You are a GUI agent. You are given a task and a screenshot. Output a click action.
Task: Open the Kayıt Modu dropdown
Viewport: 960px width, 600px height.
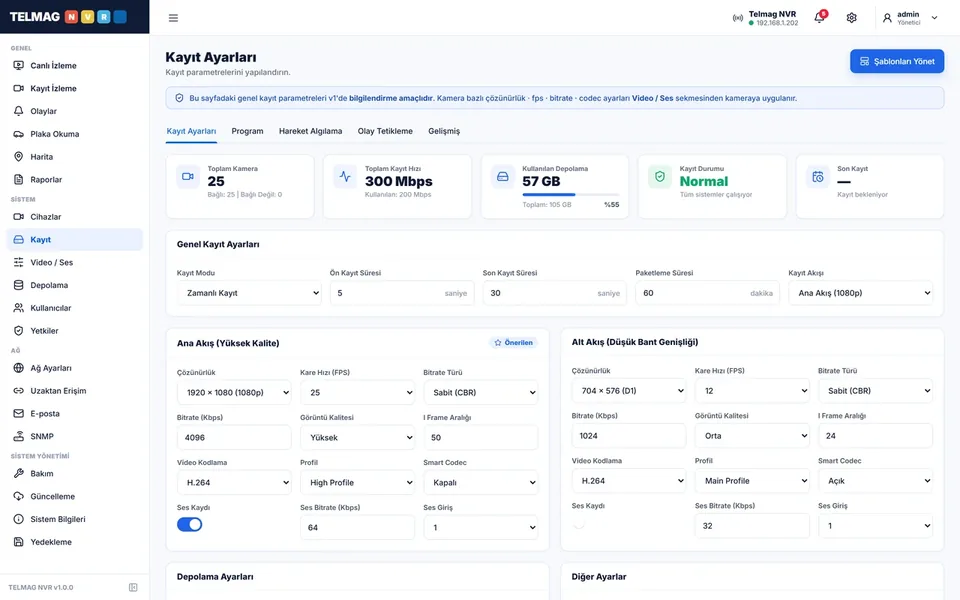click(249, 293)
